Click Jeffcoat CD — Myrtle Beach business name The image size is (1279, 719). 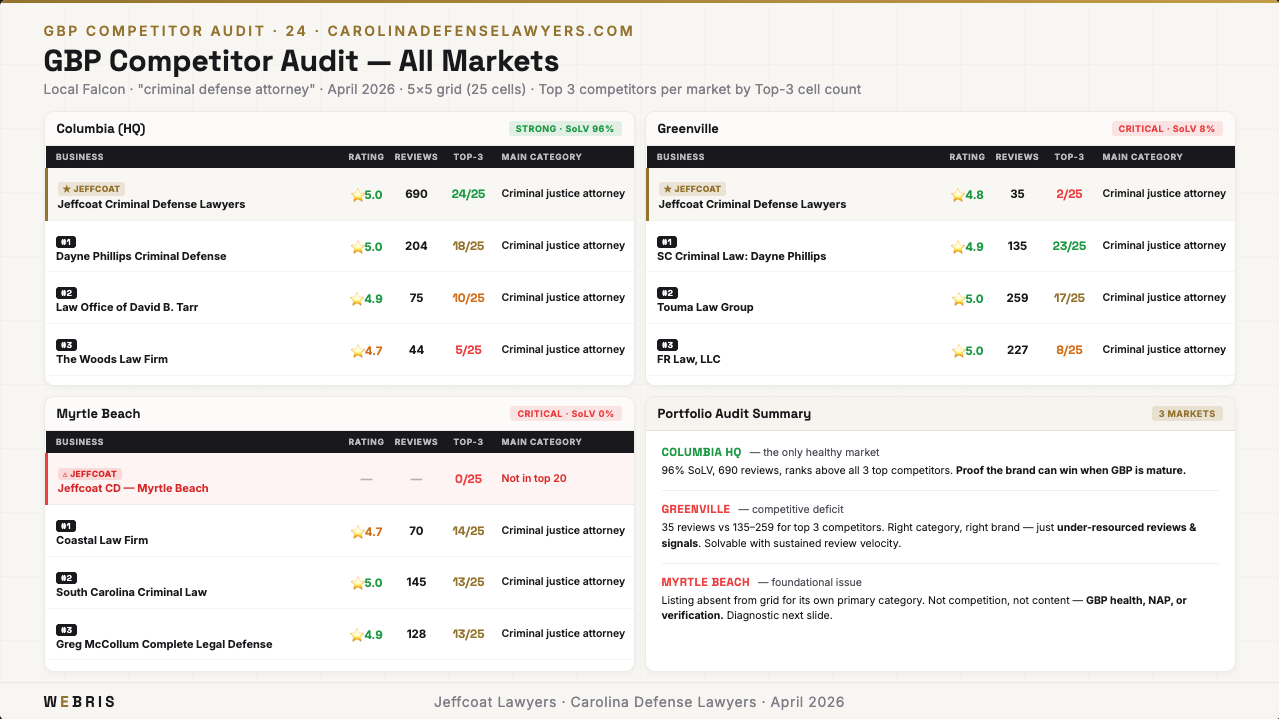click(x=133, y=489)
